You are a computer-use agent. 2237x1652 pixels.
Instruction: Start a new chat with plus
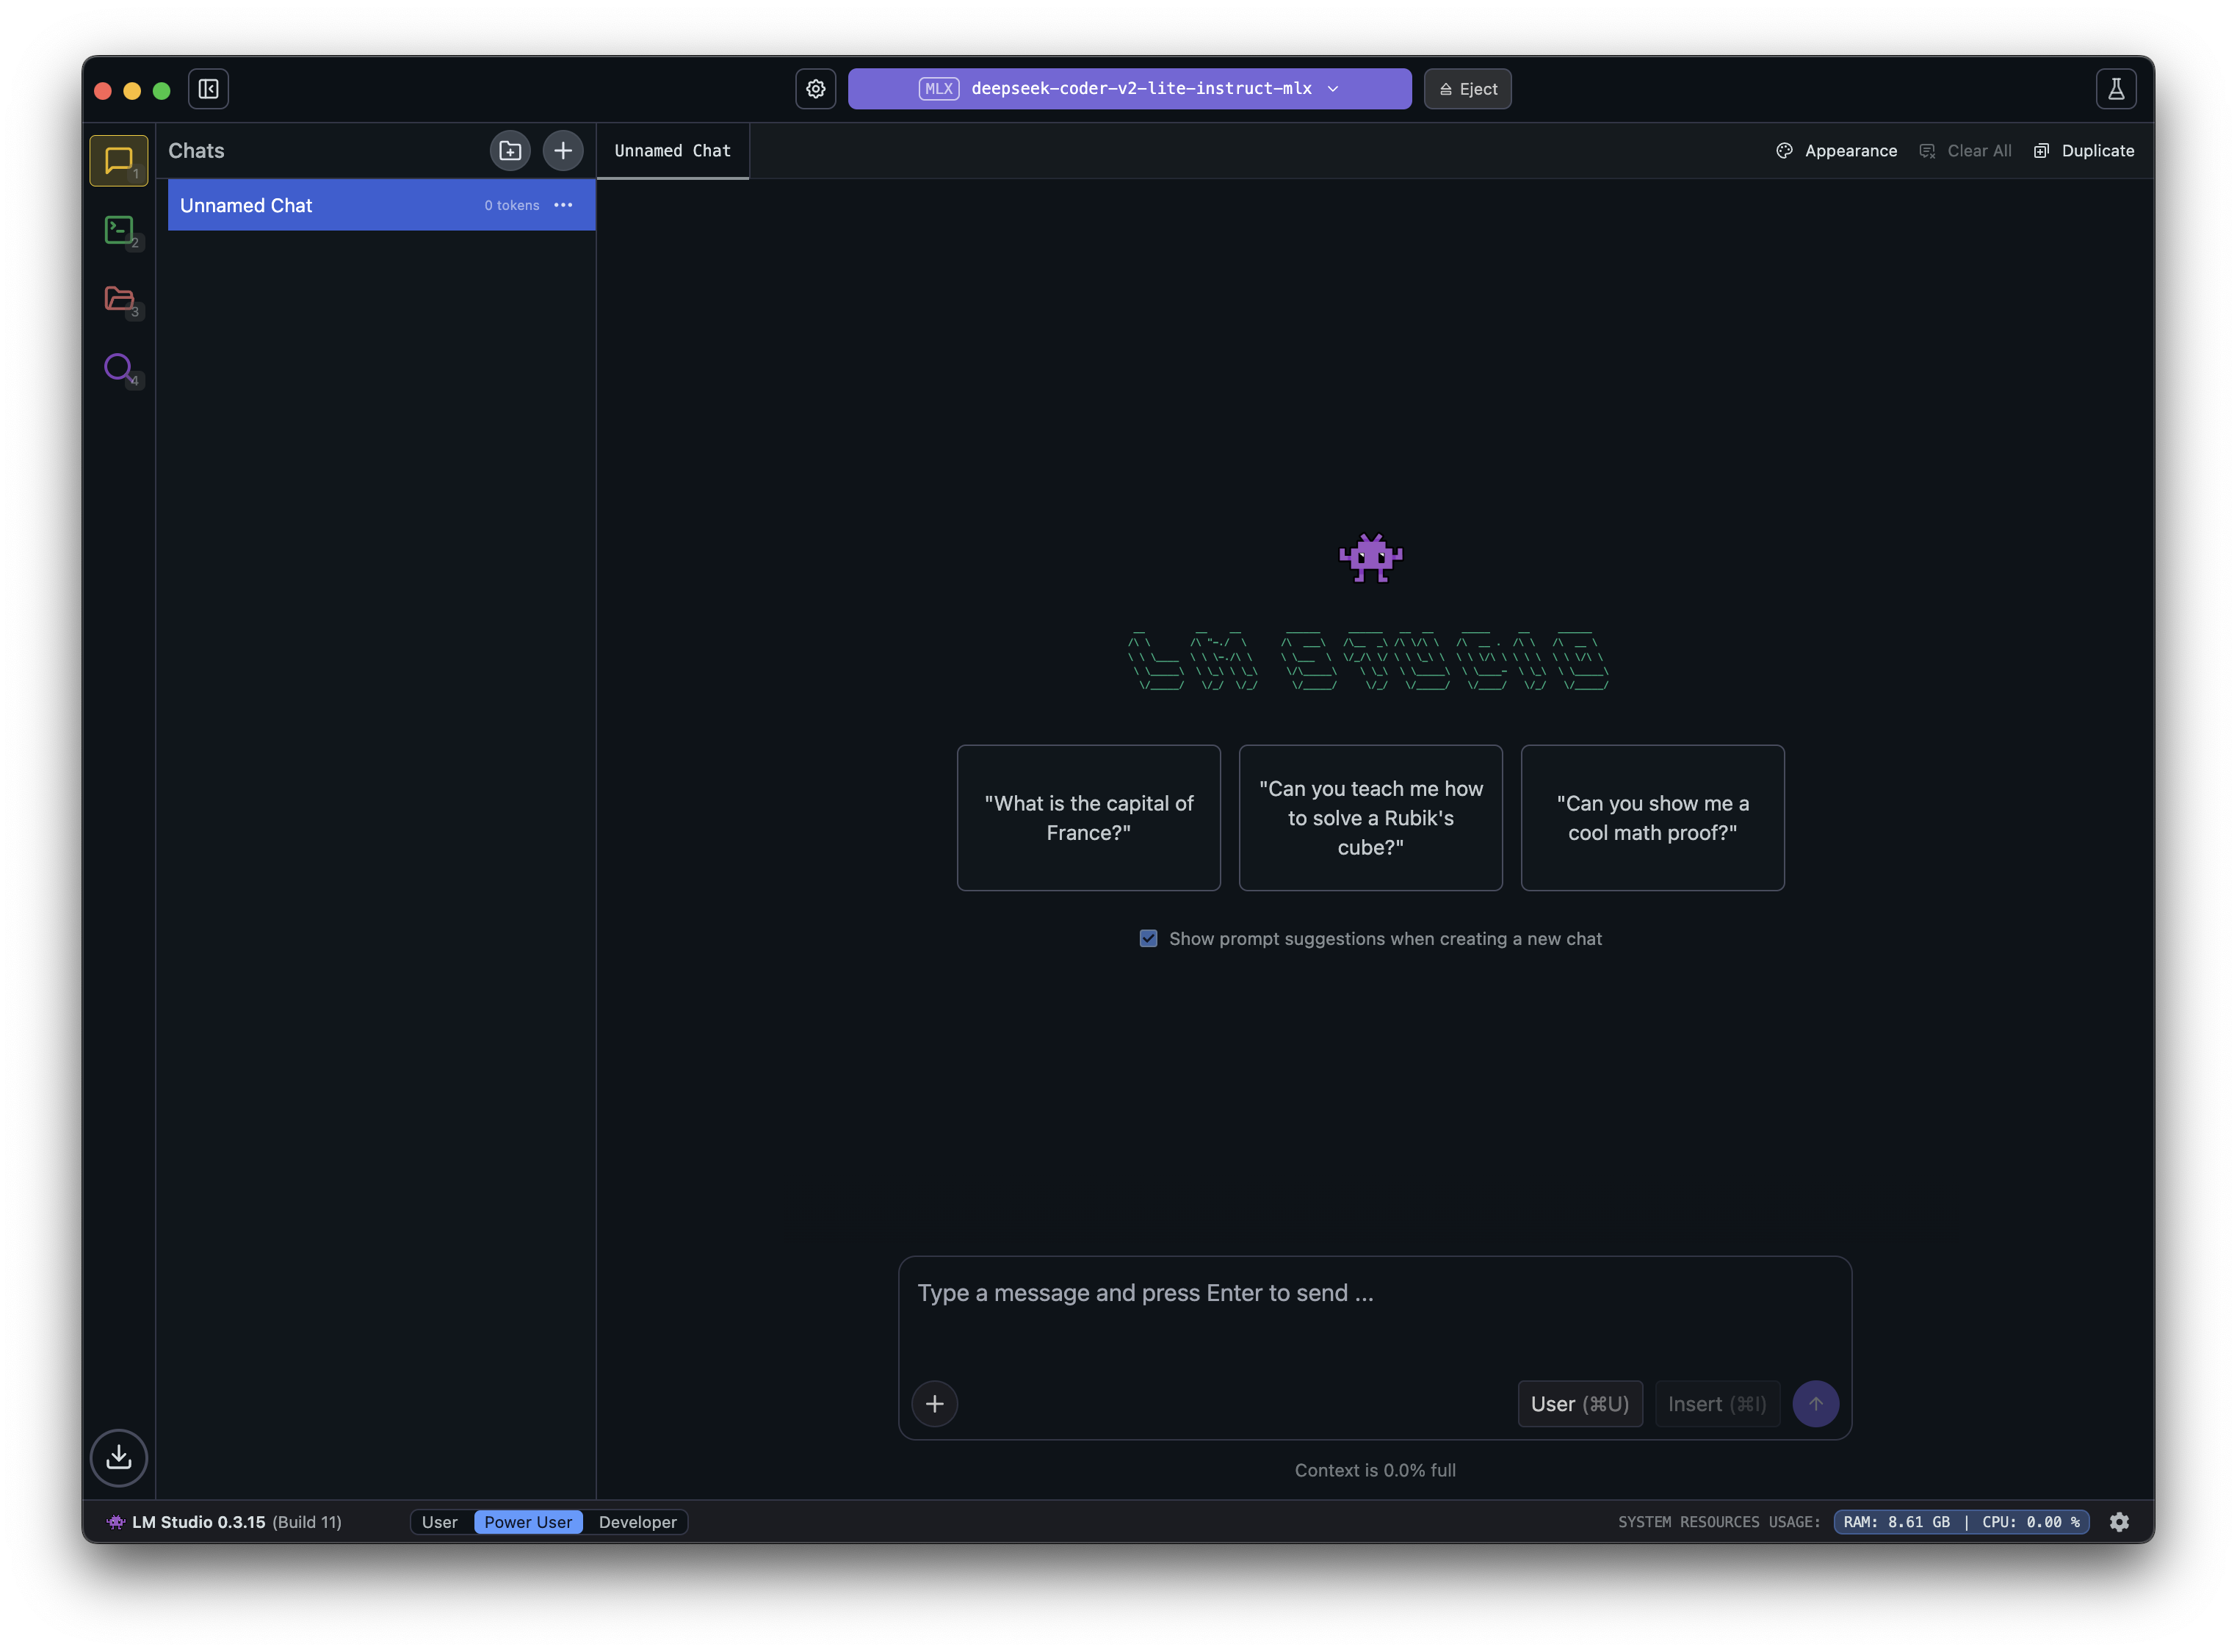click(563, 151)
